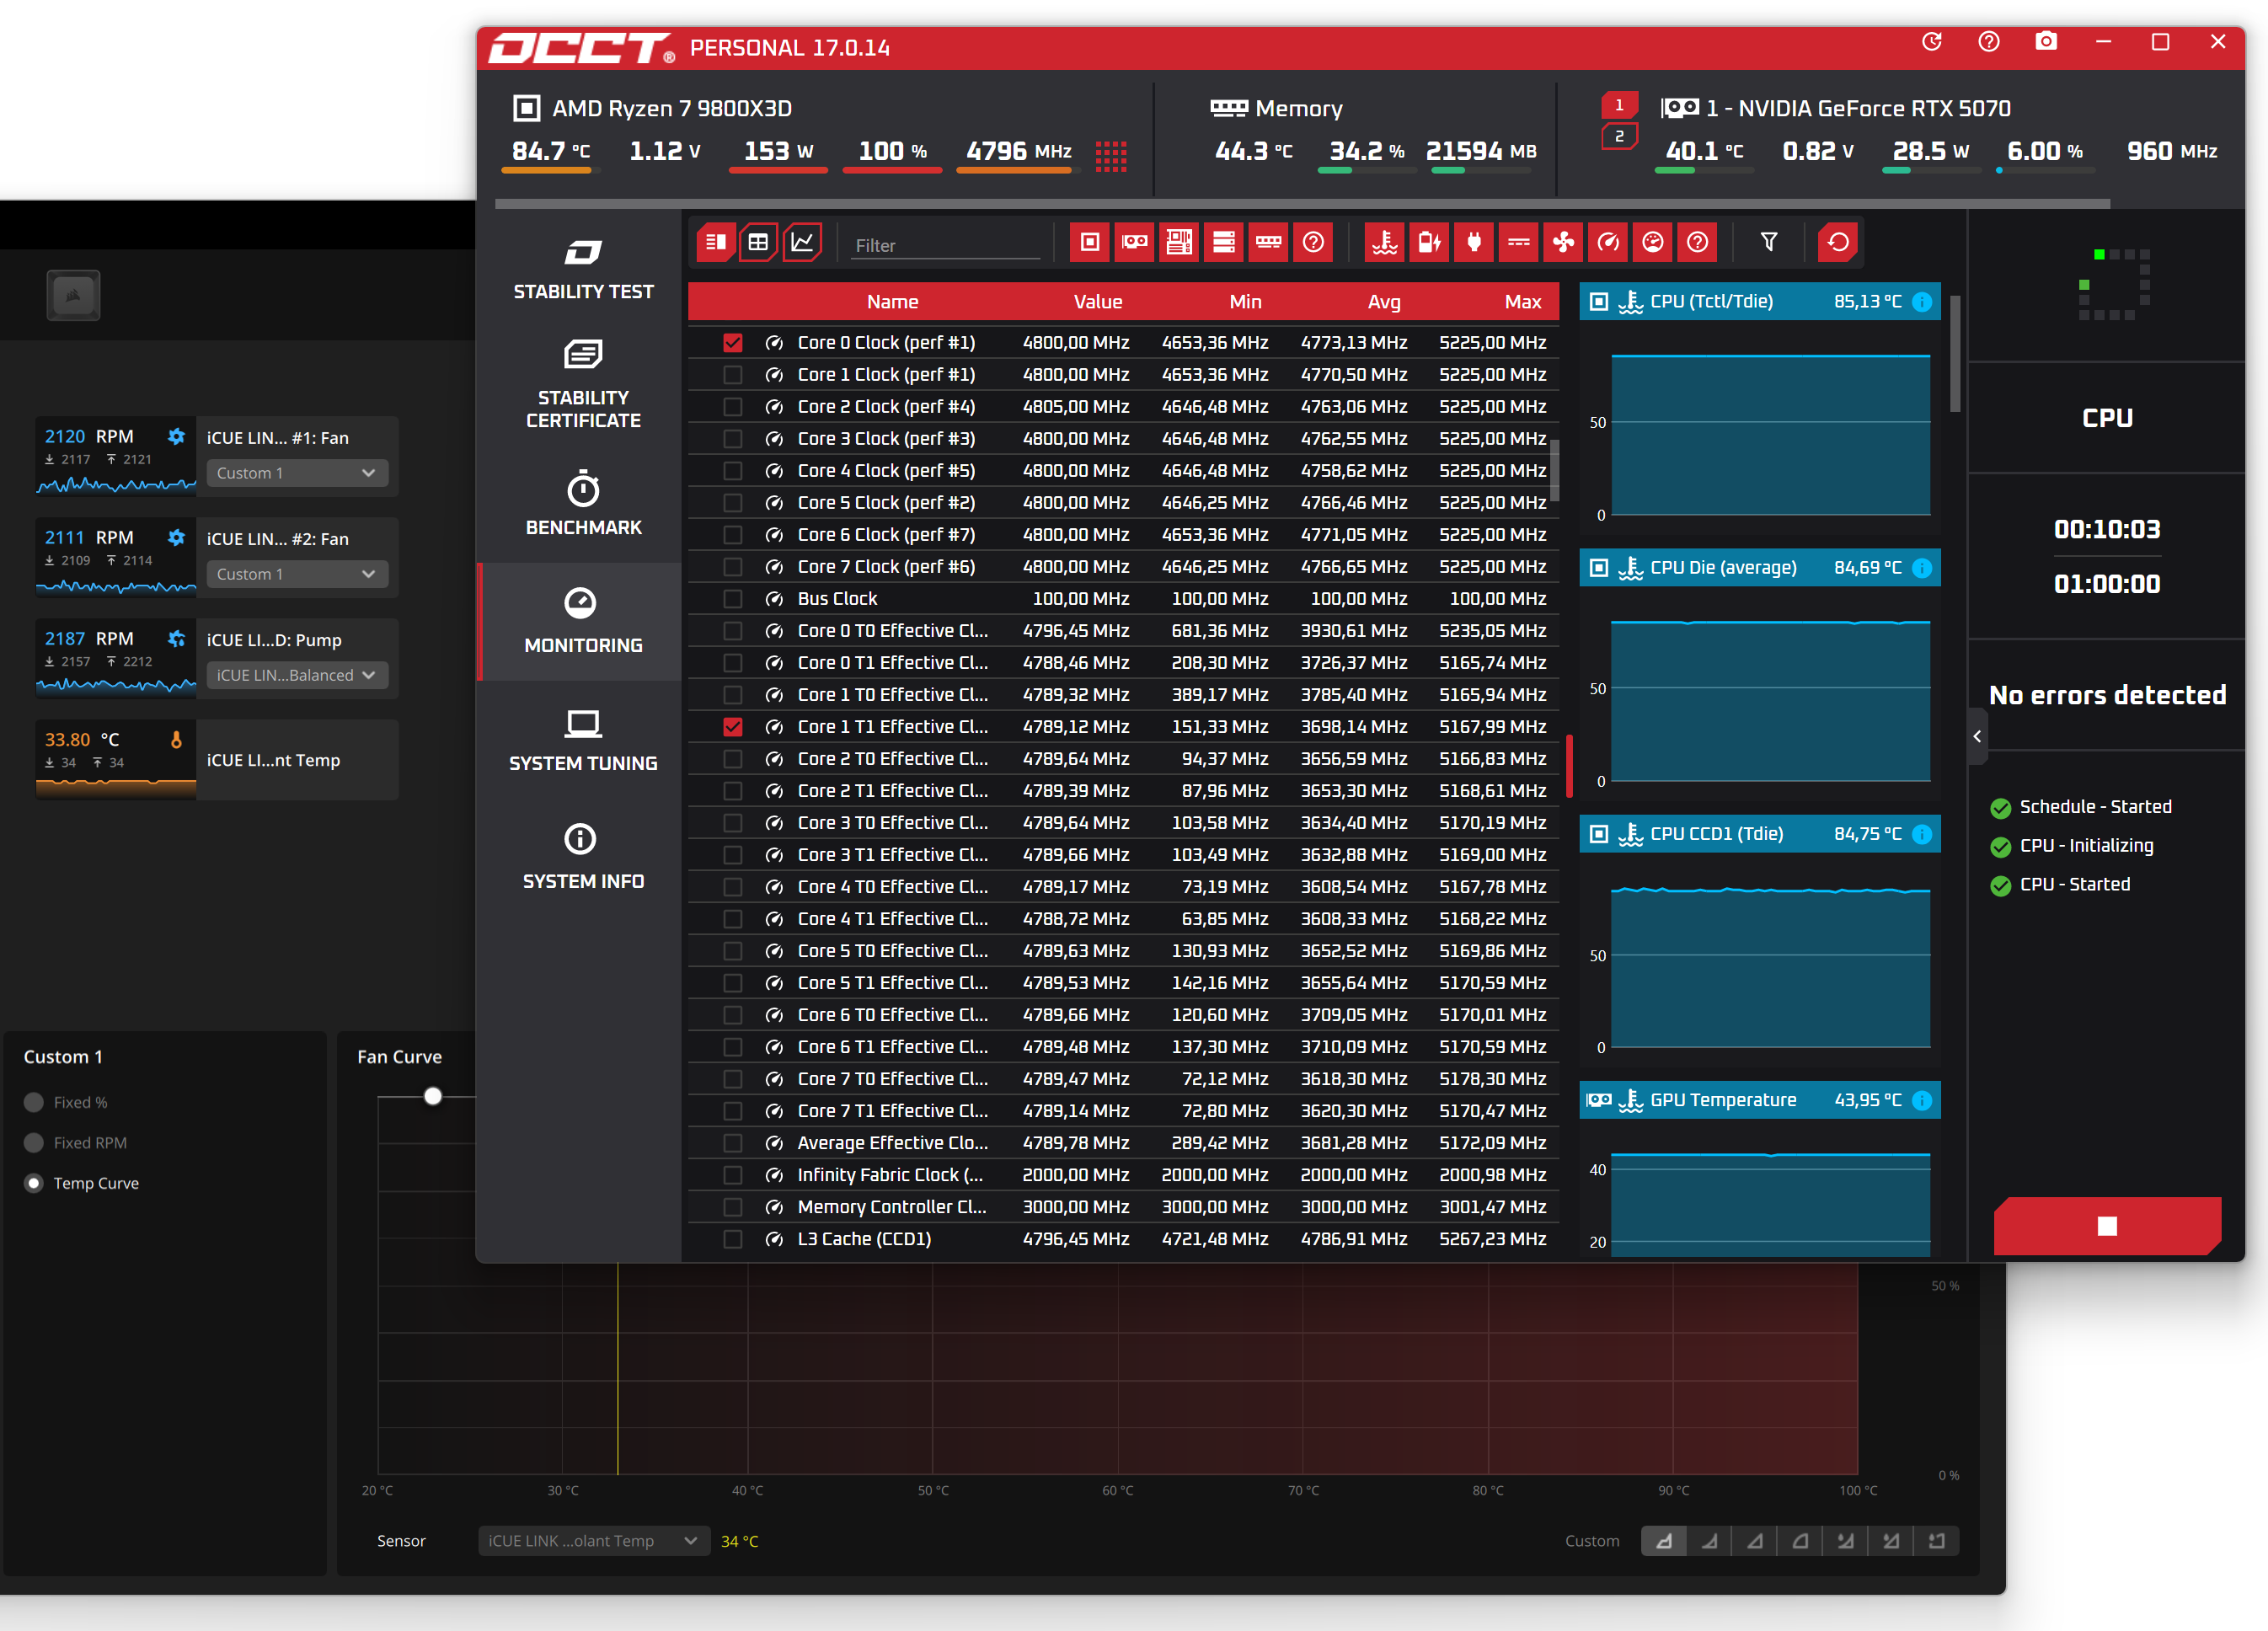Screen dimensions: 2268x1631
Task: Uncheck the Core 1 T1 Effective Clock checkbox
Action: click(733, 727)
